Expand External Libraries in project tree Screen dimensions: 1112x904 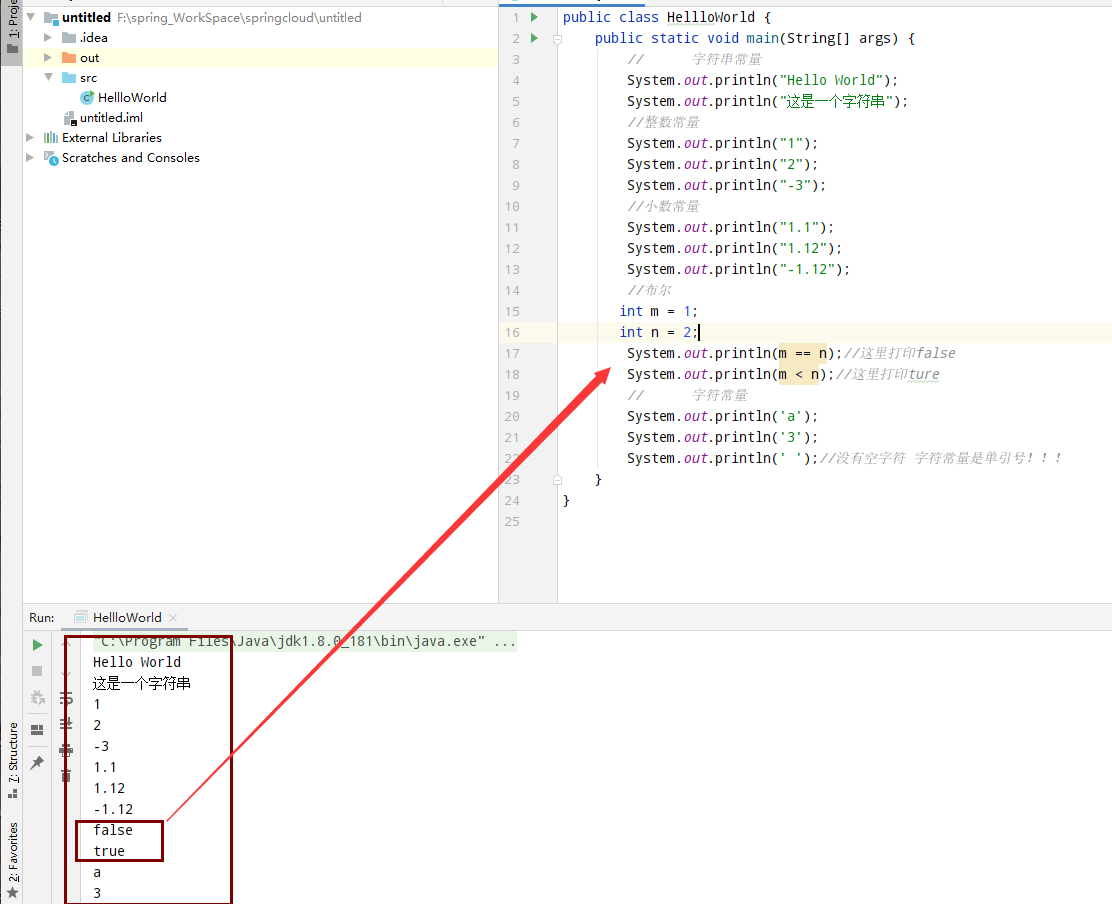30,138
